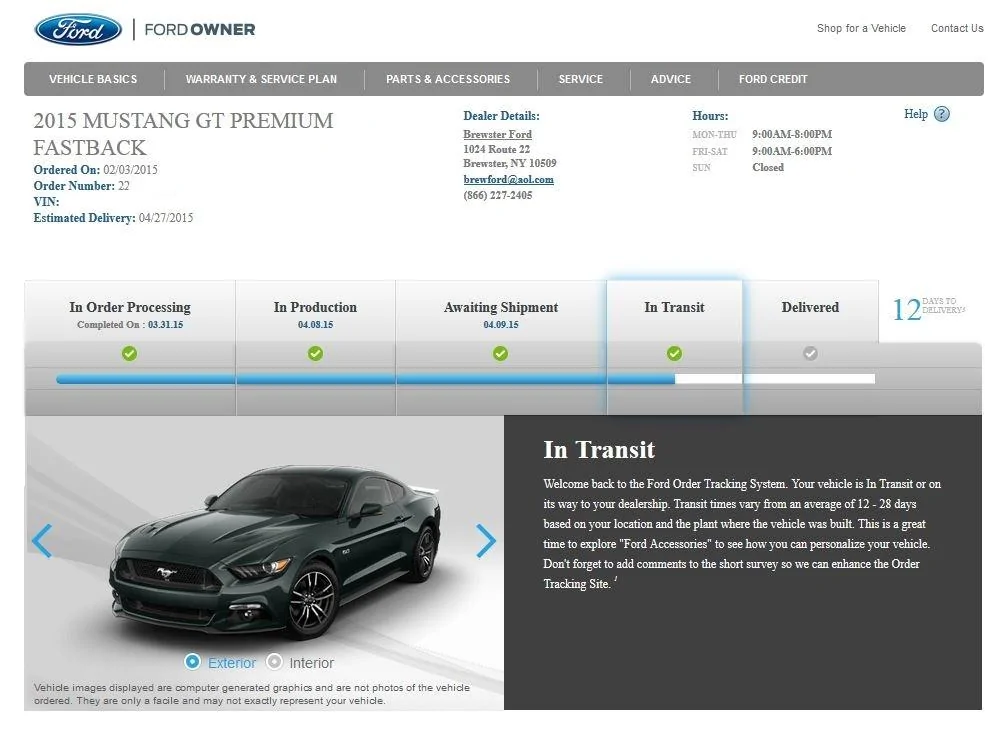The image size is (1002, 733).
Task: Click the Ordered On 02/03/2015 text
Action: click(x=95, y=170)
